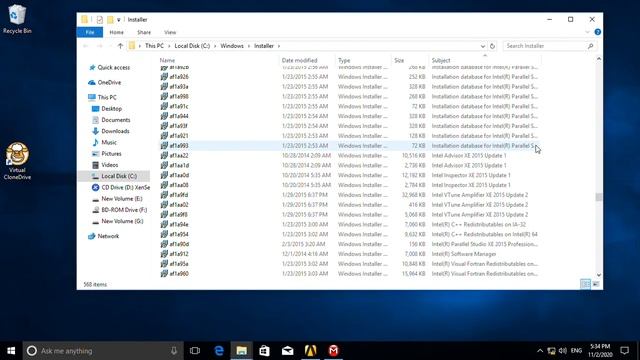This screenshot has width=640, height=360.
Task: Launch Microsoft Edge from taskbar
Action: (x=219, y=351)
